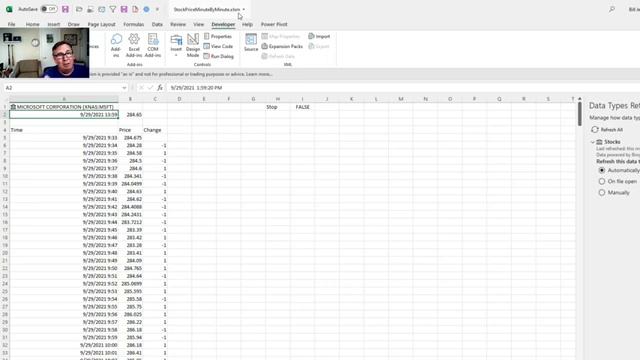640x360 pixels.
Task: Open control Properties in Controls group
Action: [x=218, y=36]
